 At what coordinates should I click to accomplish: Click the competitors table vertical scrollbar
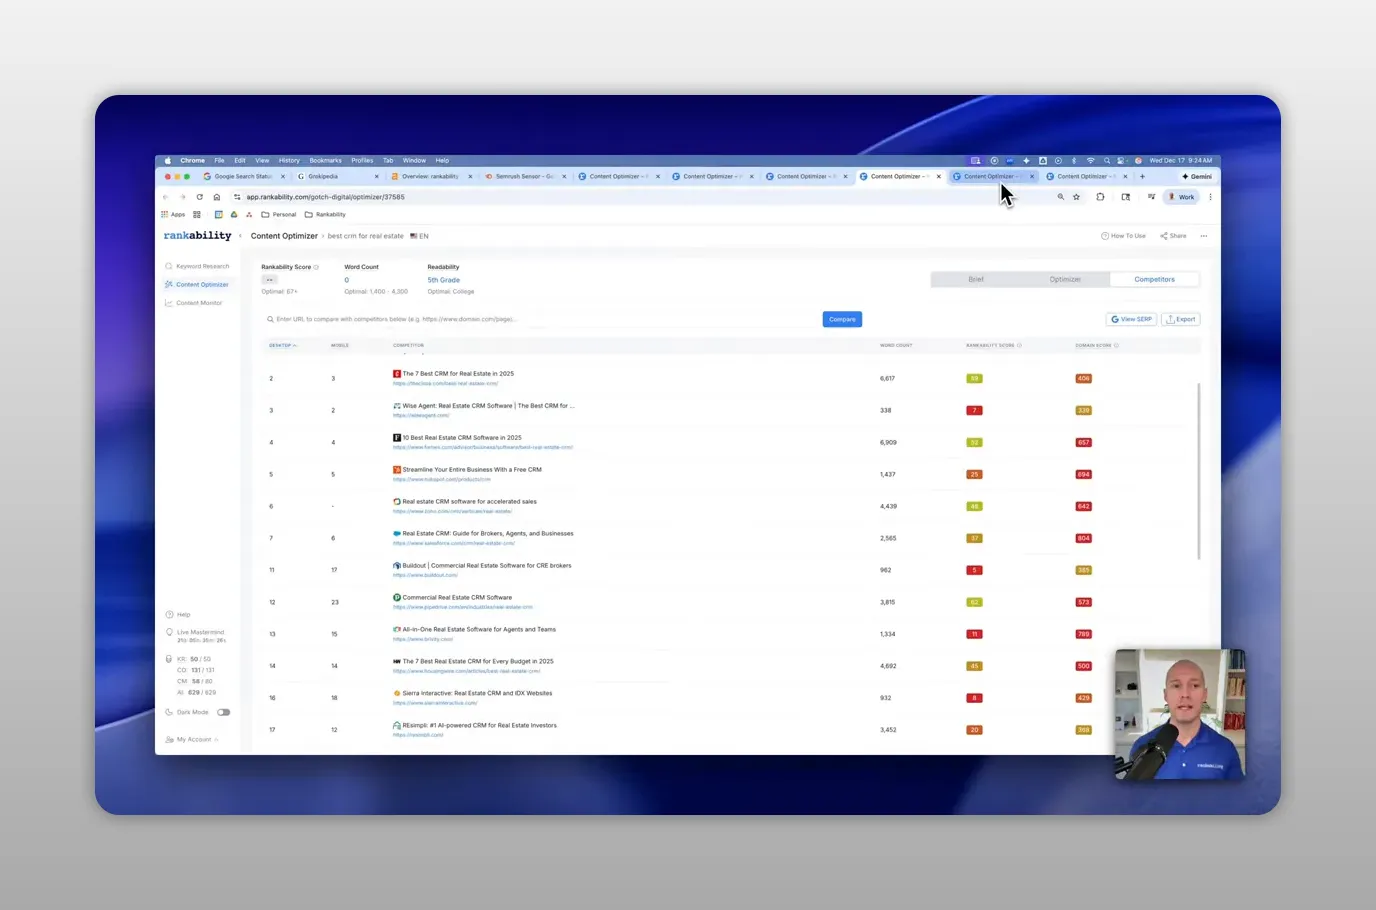[x=1197, y=470]
